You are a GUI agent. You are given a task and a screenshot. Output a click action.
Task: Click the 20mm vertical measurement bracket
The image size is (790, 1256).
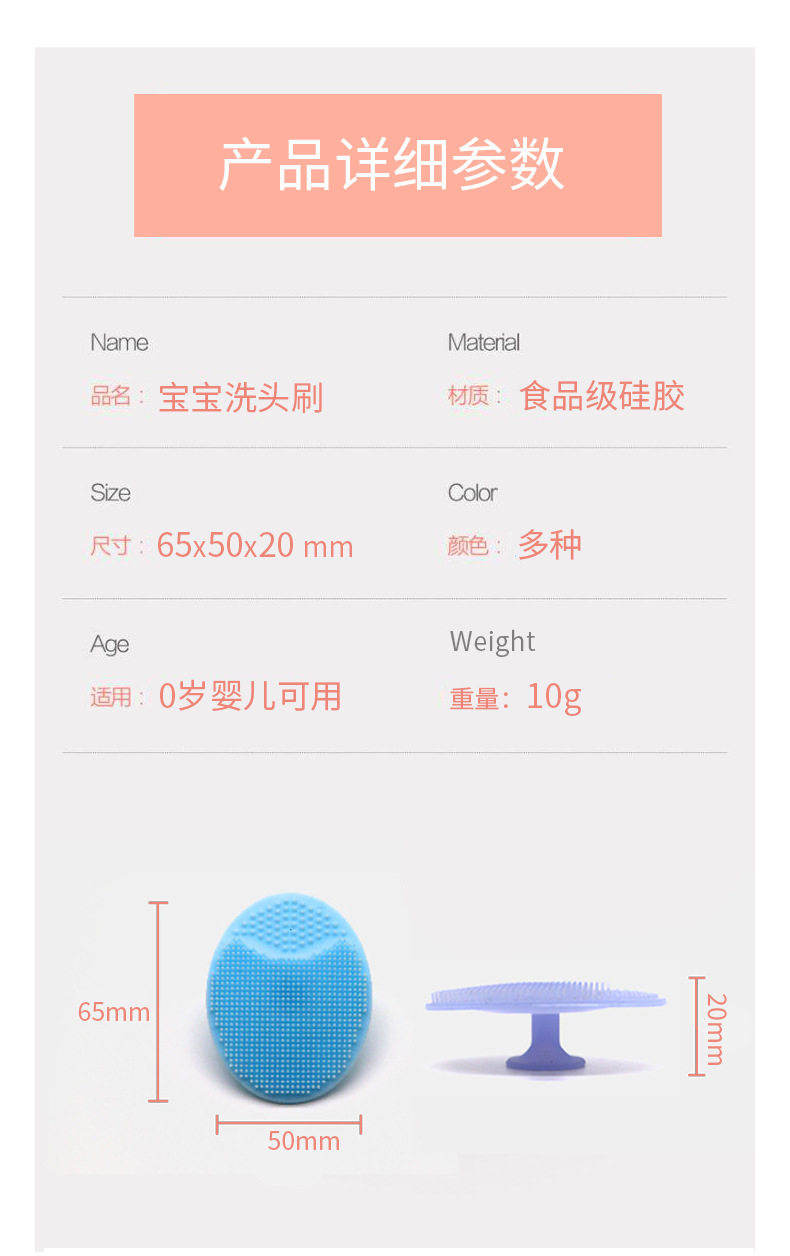pos(696,1027)
